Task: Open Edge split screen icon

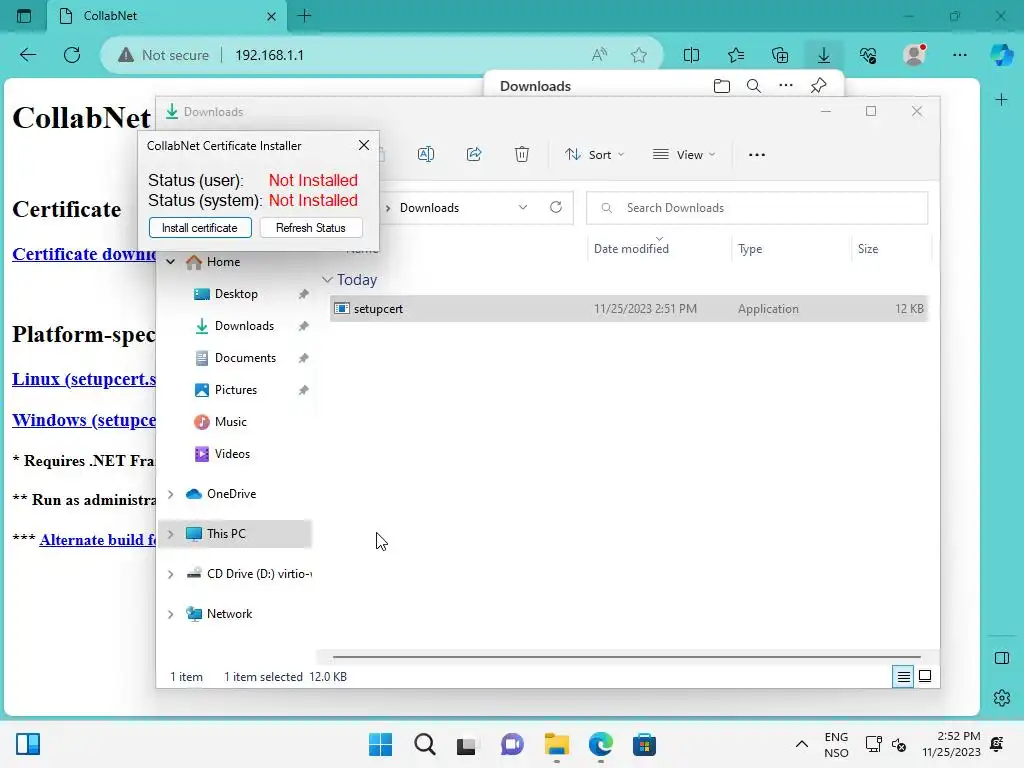Action: pos(691,55)
